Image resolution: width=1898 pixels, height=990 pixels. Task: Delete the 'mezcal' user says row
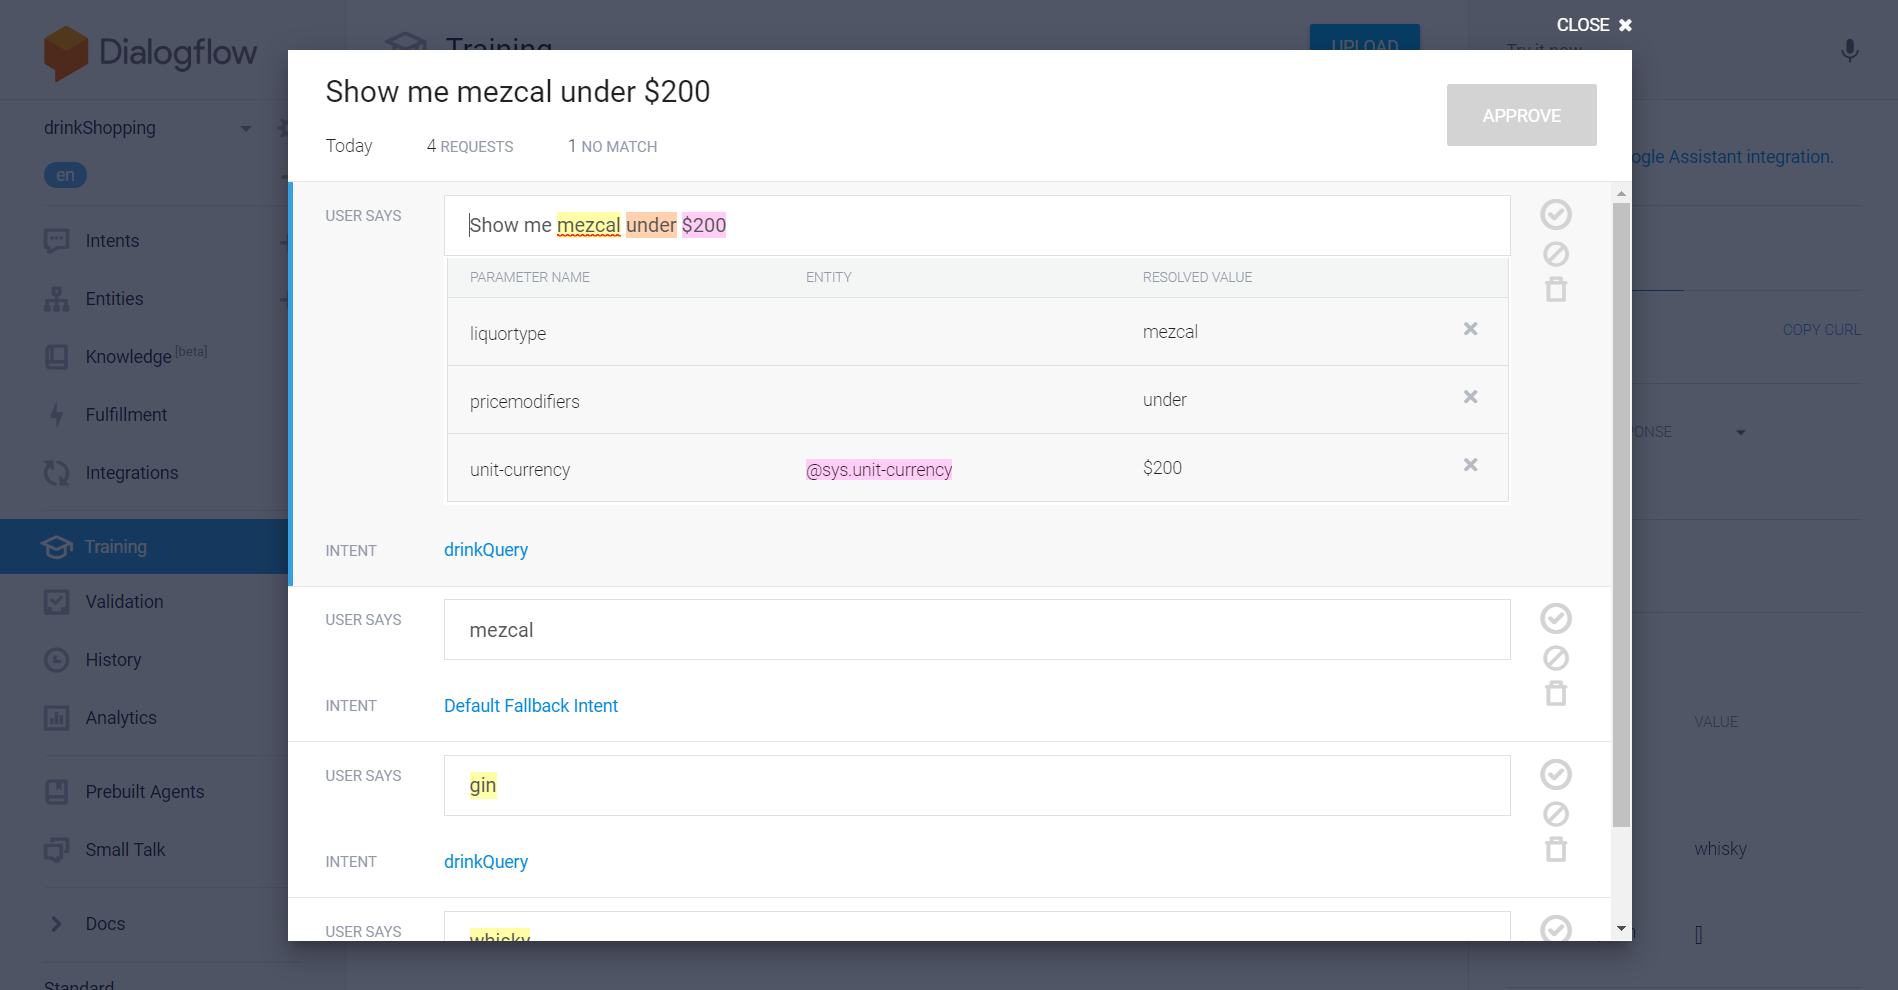coord(1556,694)
